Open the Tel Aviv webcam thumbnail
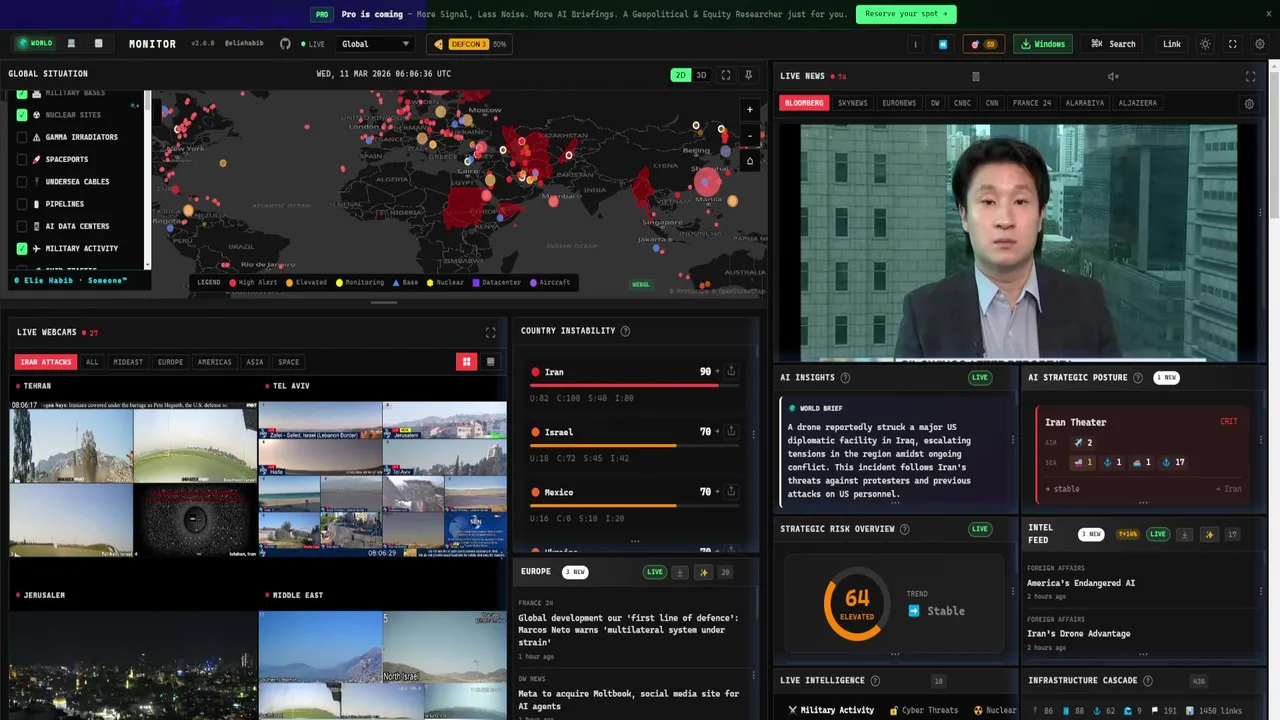This screenshot has height=720, width=1280. click(x=383, y=480)
